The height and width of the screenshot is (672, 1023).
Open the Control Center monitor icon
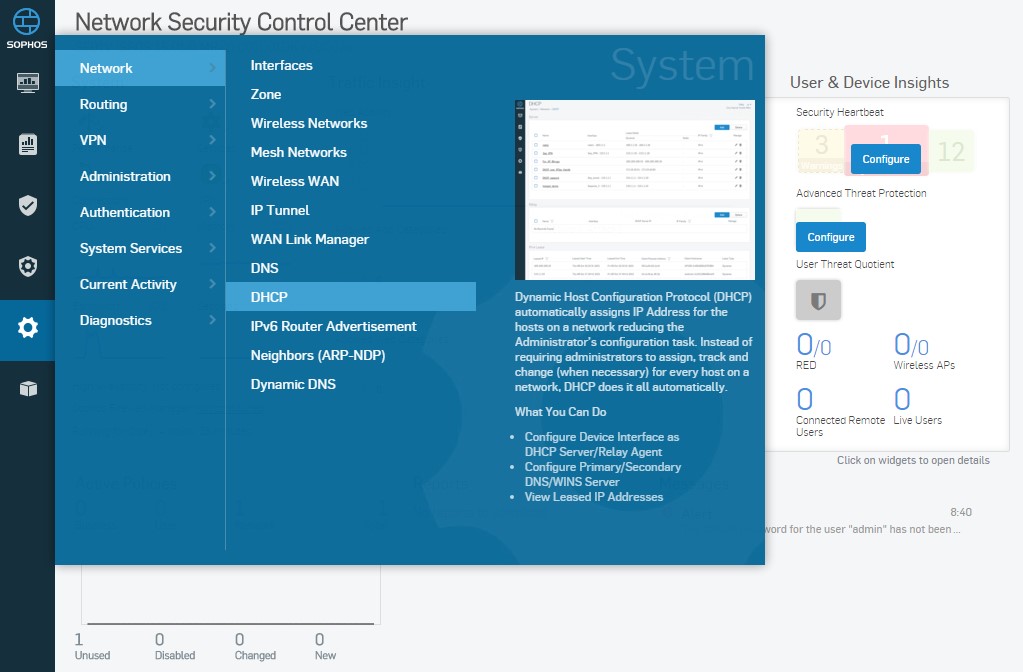pyautogui.click(x=27, y=83)
